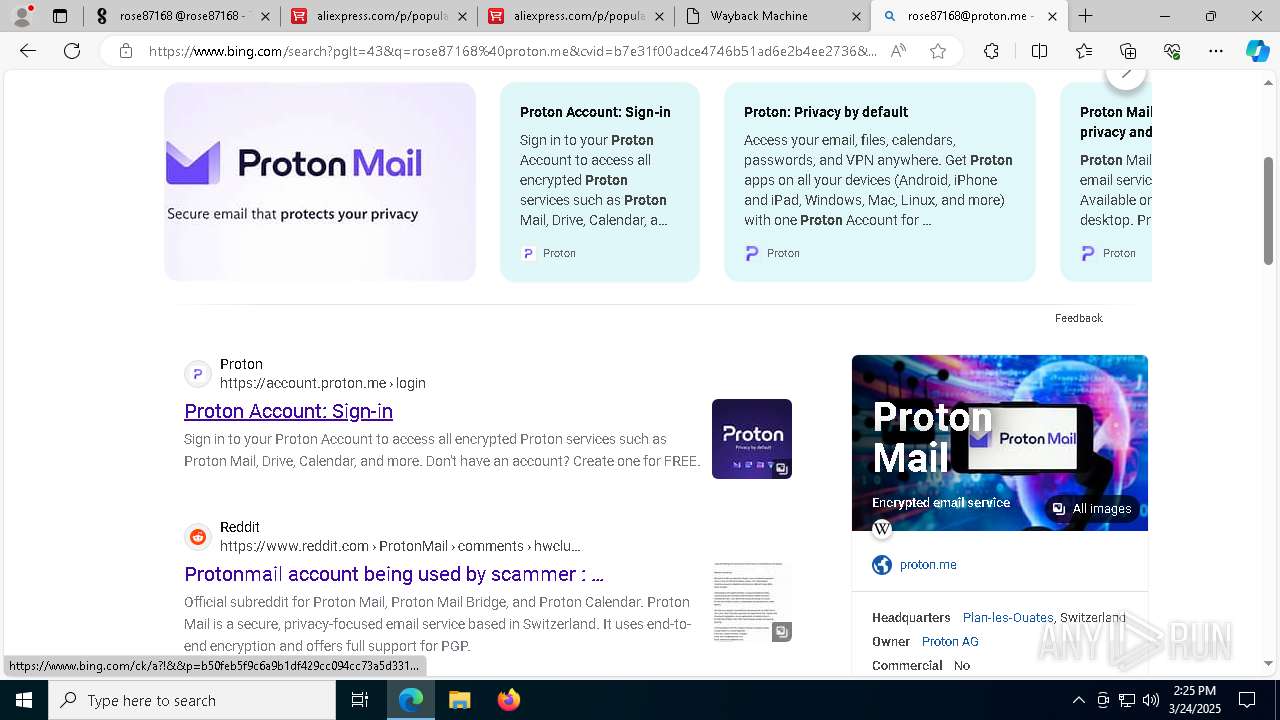View site information lock icon
This screenshot has height=720, width=1280.
click(125, 51)
